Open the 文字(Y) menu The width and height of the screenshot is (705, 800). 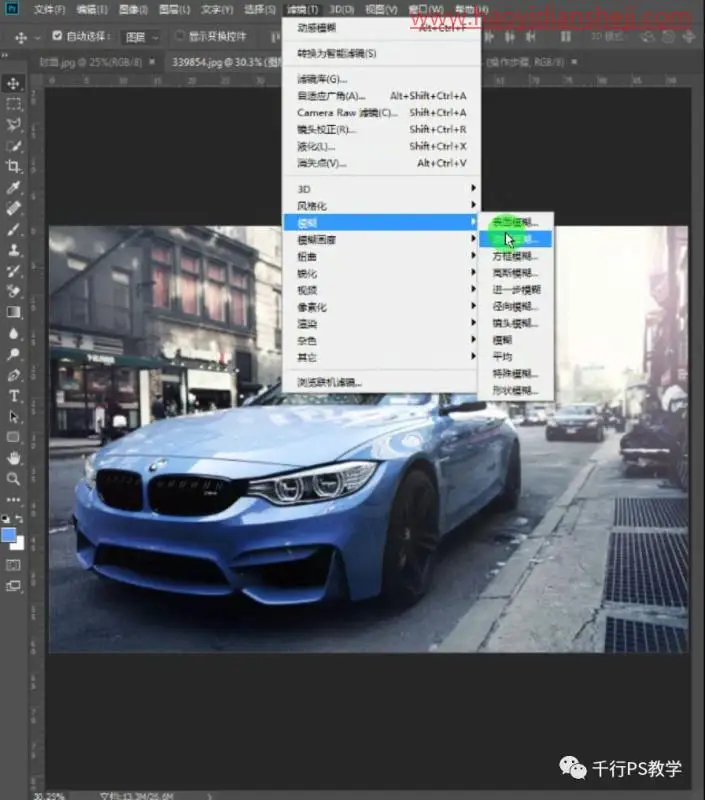tap(217, 9)
